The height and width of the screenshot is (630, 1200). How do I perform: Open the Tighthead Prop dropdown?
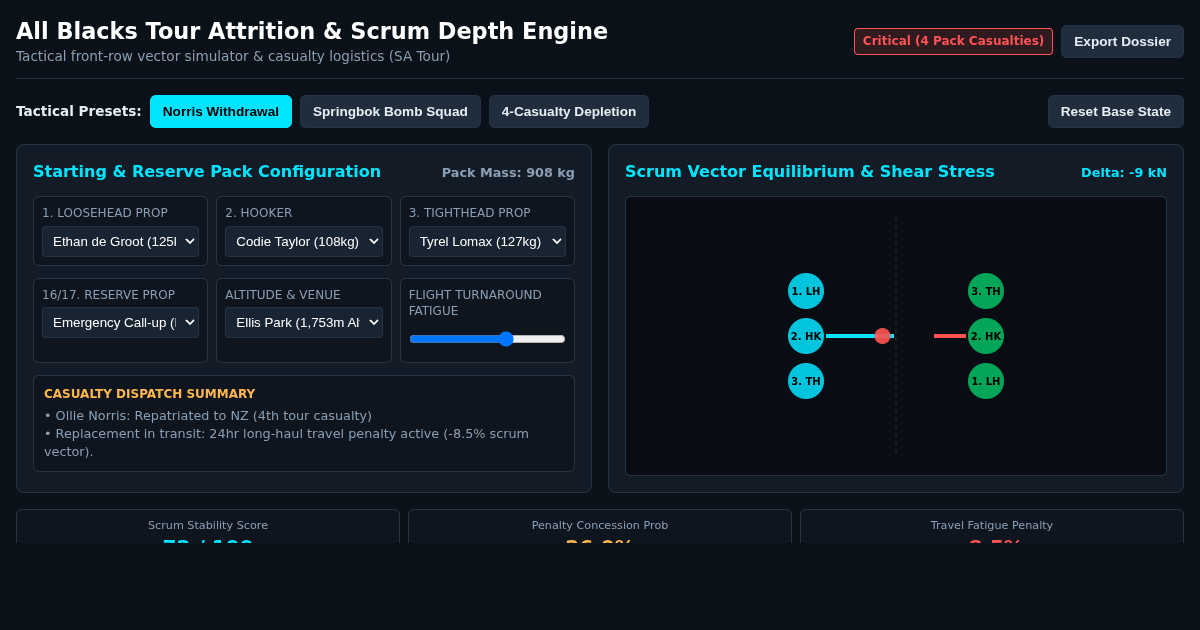tap(487, 241)
